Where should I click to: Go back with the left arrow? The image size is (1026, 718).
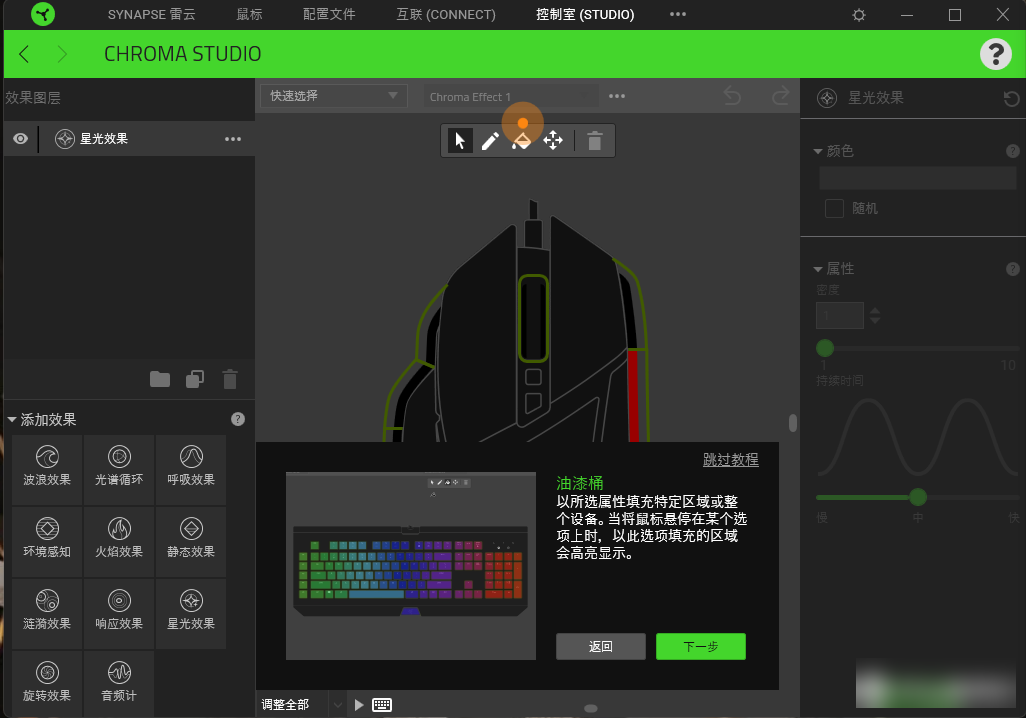pos(24,54)
